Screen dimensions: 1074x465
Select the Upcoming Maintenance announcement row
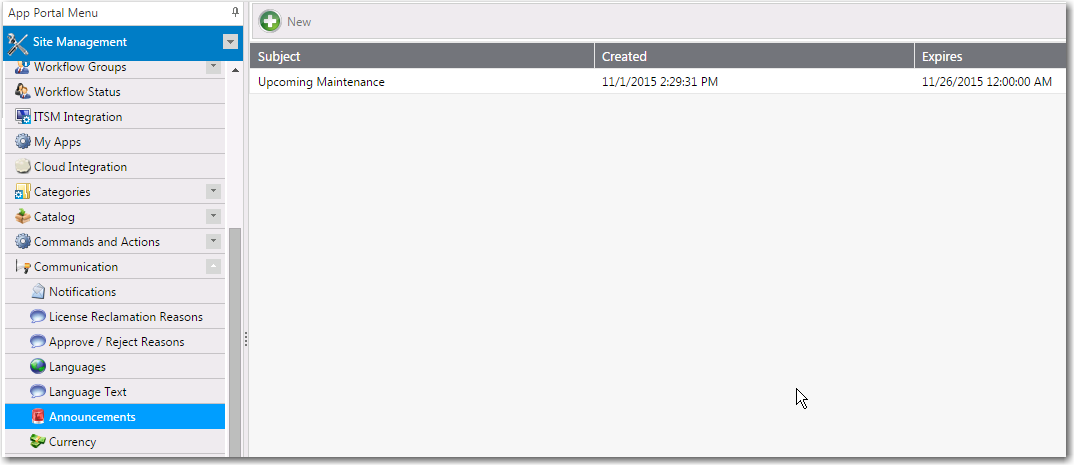(321, 82)
